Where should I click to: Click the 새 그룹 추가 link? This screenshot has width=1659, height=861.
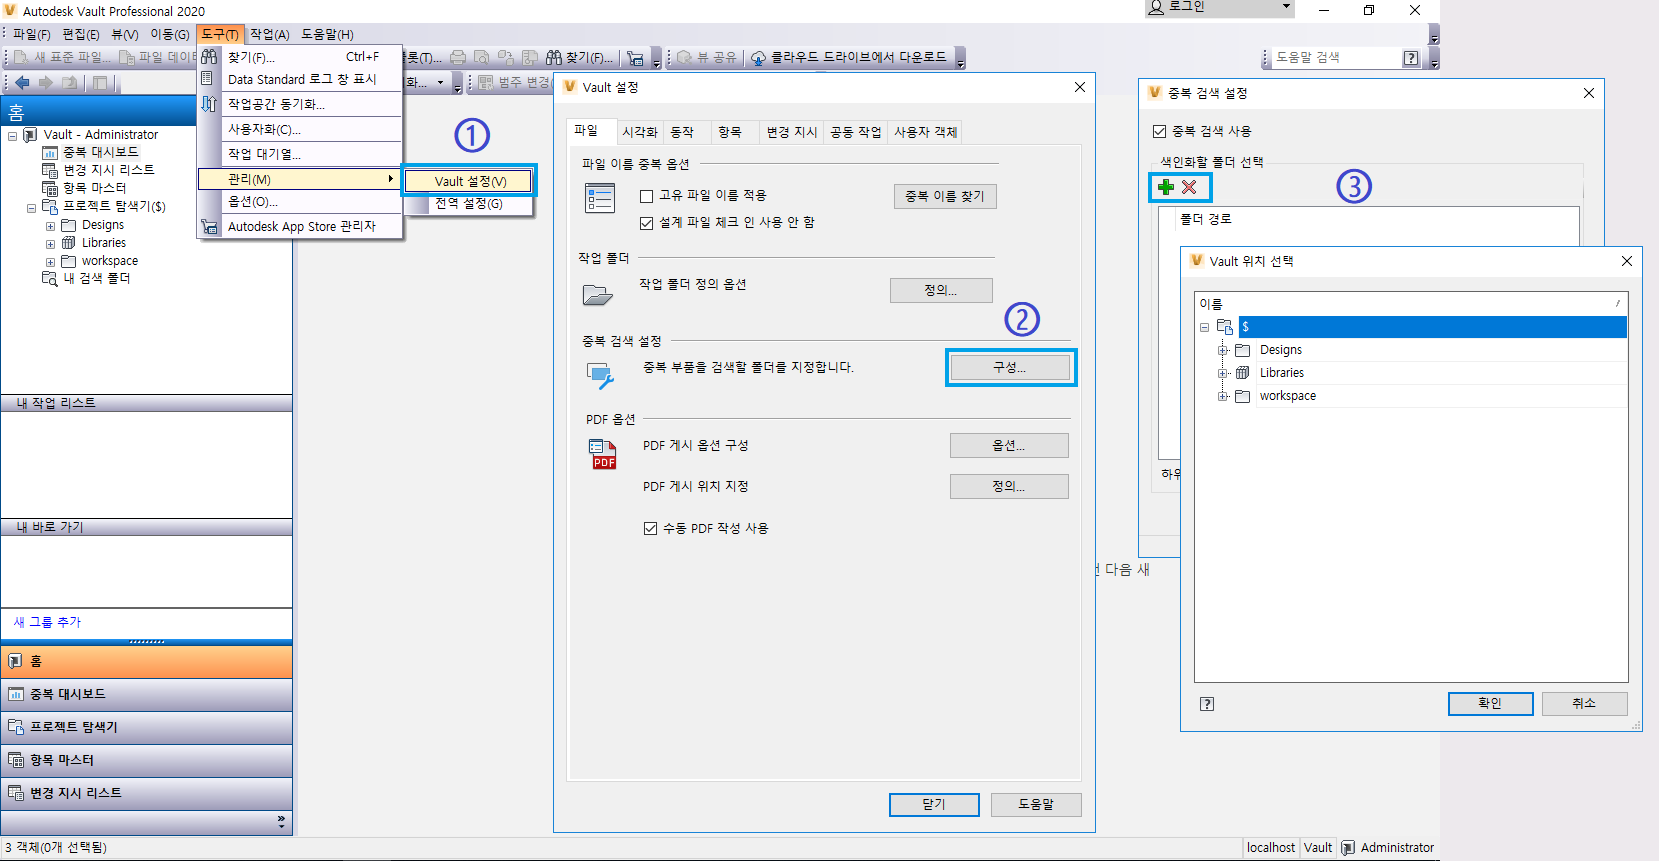[x=47, y=622]
